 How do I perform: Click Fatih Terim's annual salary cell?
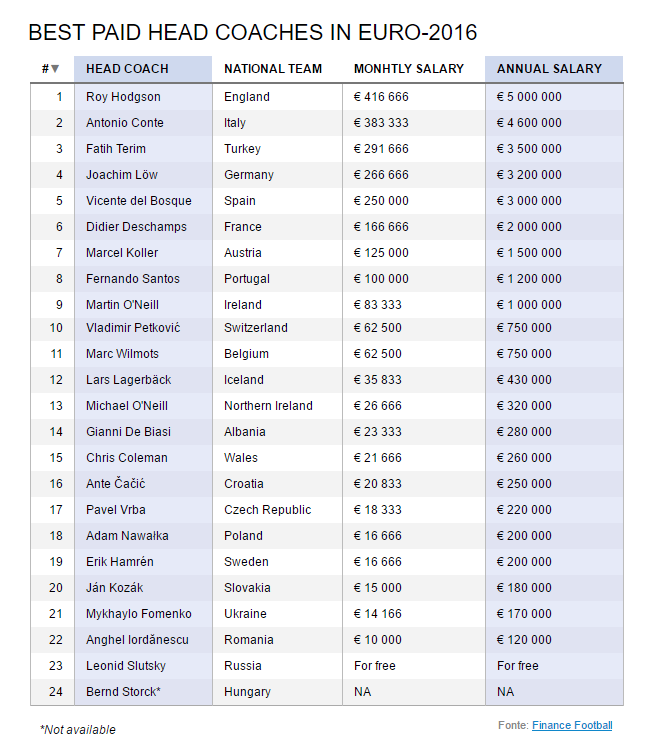point(529,149)
